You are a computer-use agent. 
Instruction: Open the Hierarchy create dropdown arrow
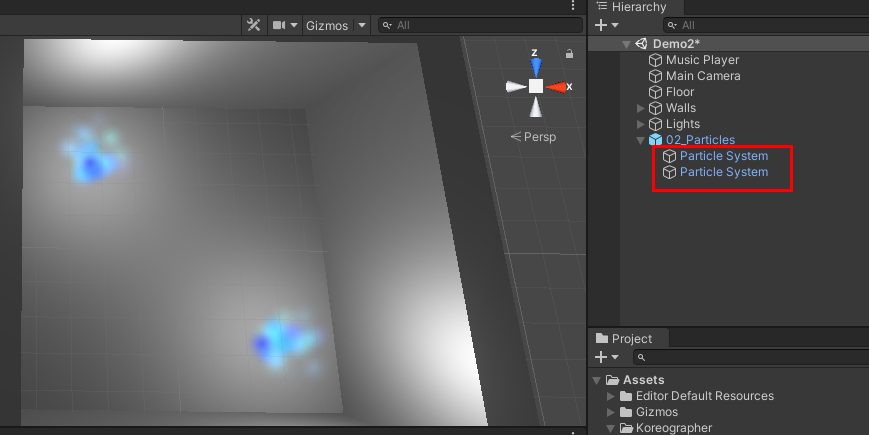click(615, 25)
